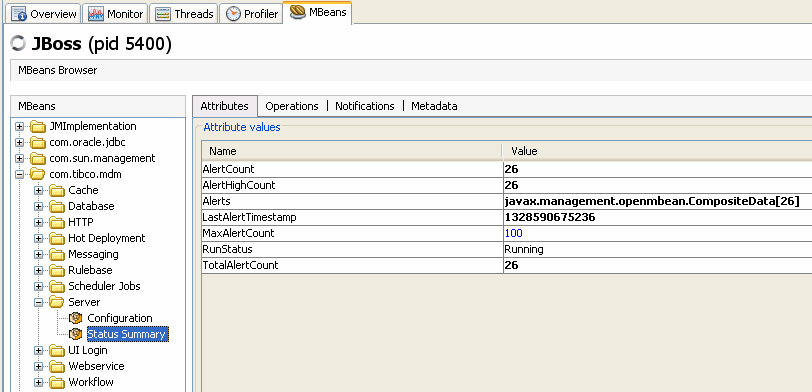Click the editable MaxAlertCount value 100

pos(513,234)
